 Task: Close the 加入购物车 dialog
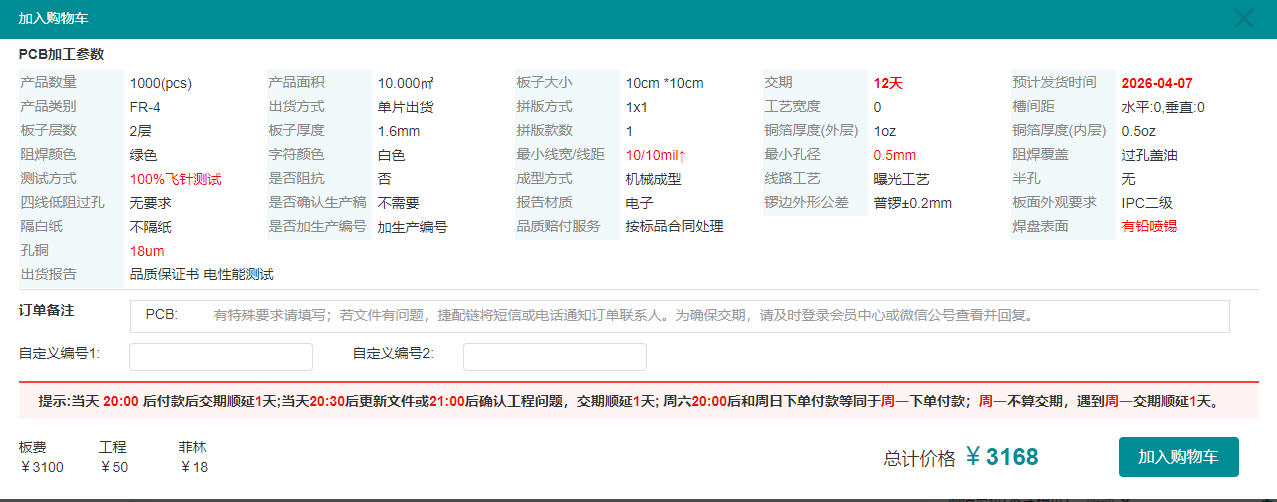(x=1244, y=18)
